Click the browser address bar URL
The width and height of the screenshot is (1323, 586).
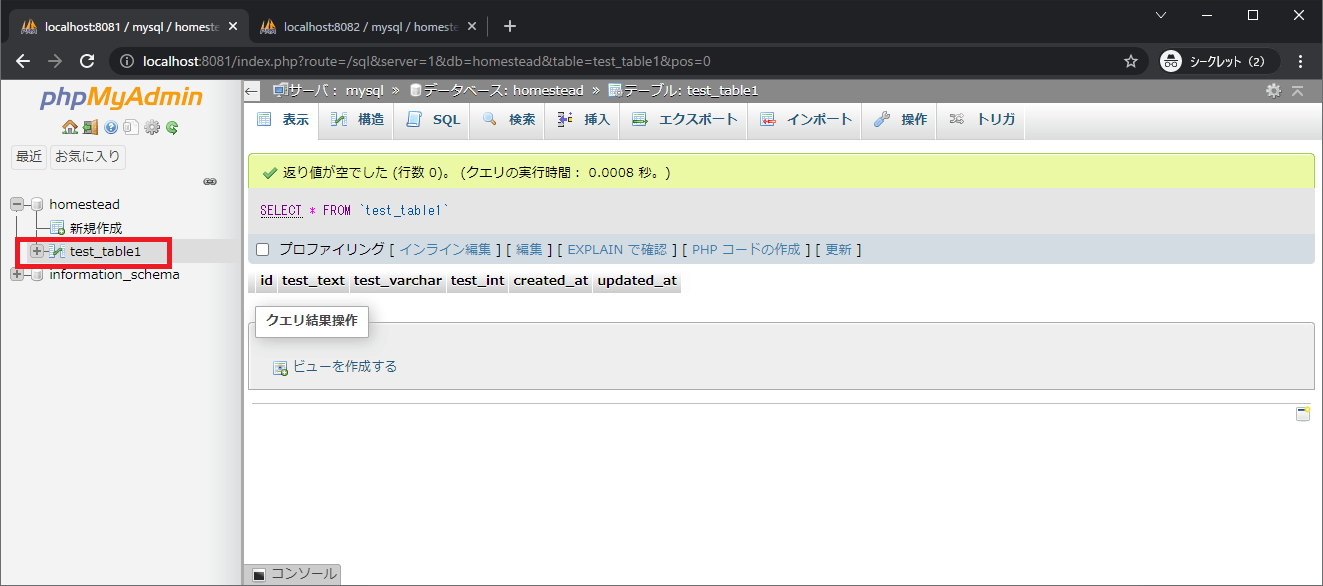(x=427, y=61)
